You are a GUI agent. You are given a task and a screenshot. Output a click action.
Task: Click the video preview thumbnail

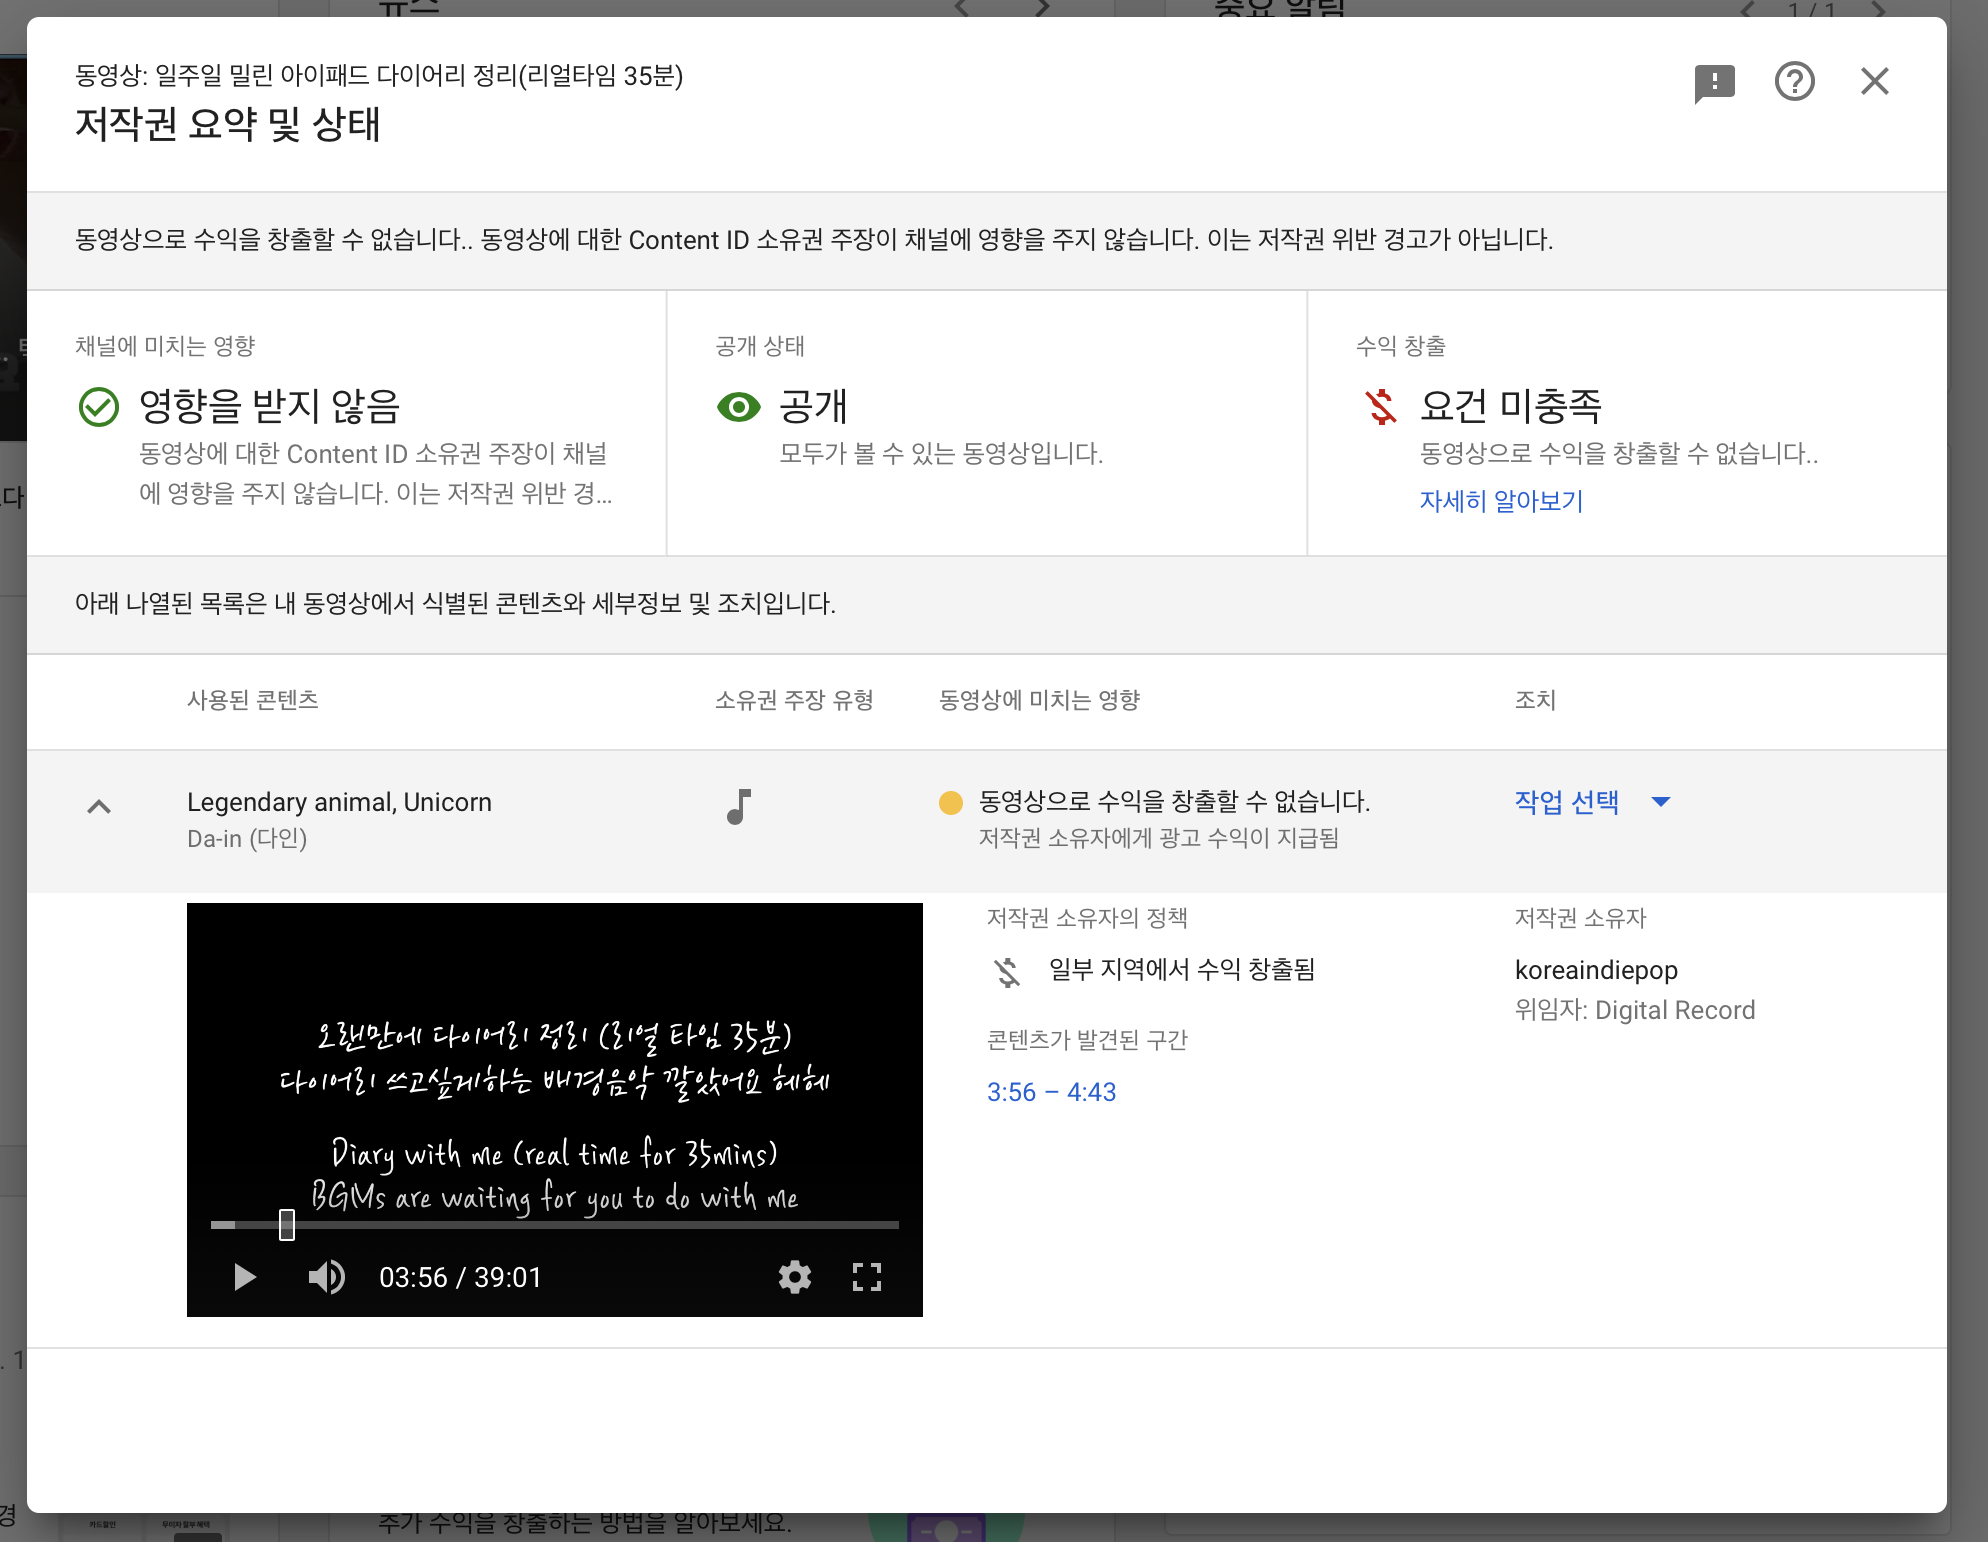pos(554,1060)
